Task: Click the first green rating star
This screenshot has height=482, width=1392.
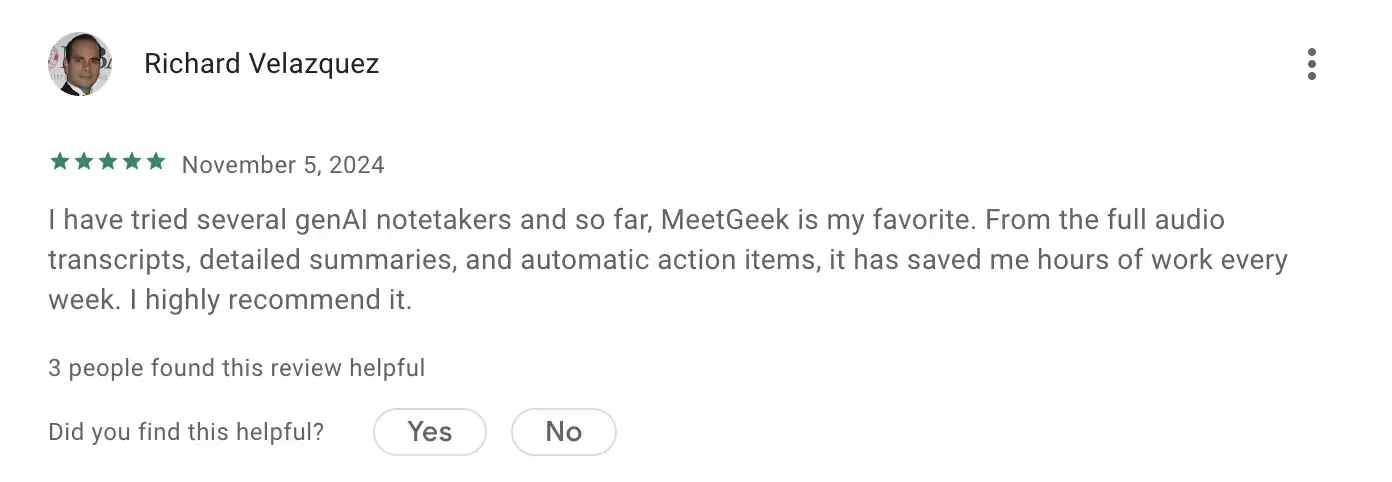Action: coord(59,162)
